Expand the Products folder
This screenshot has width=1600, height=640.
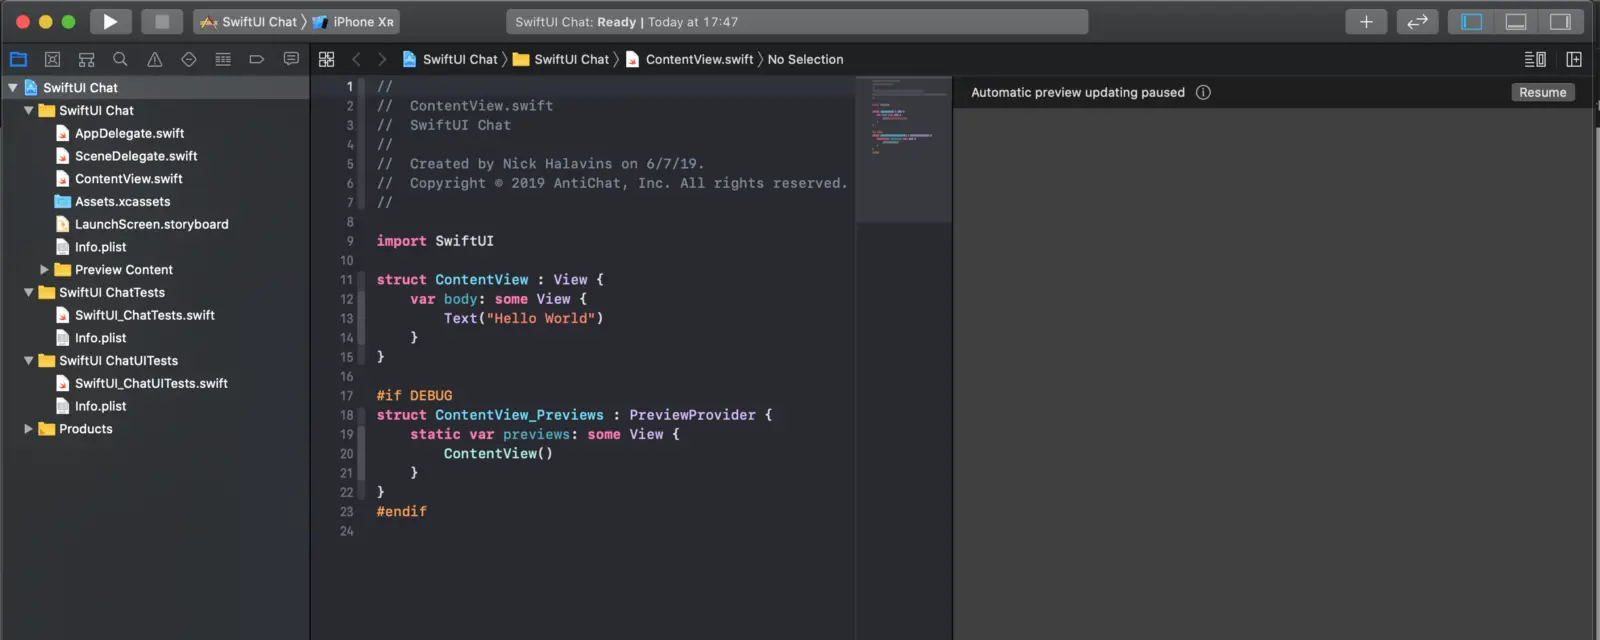tap(29, 429)
